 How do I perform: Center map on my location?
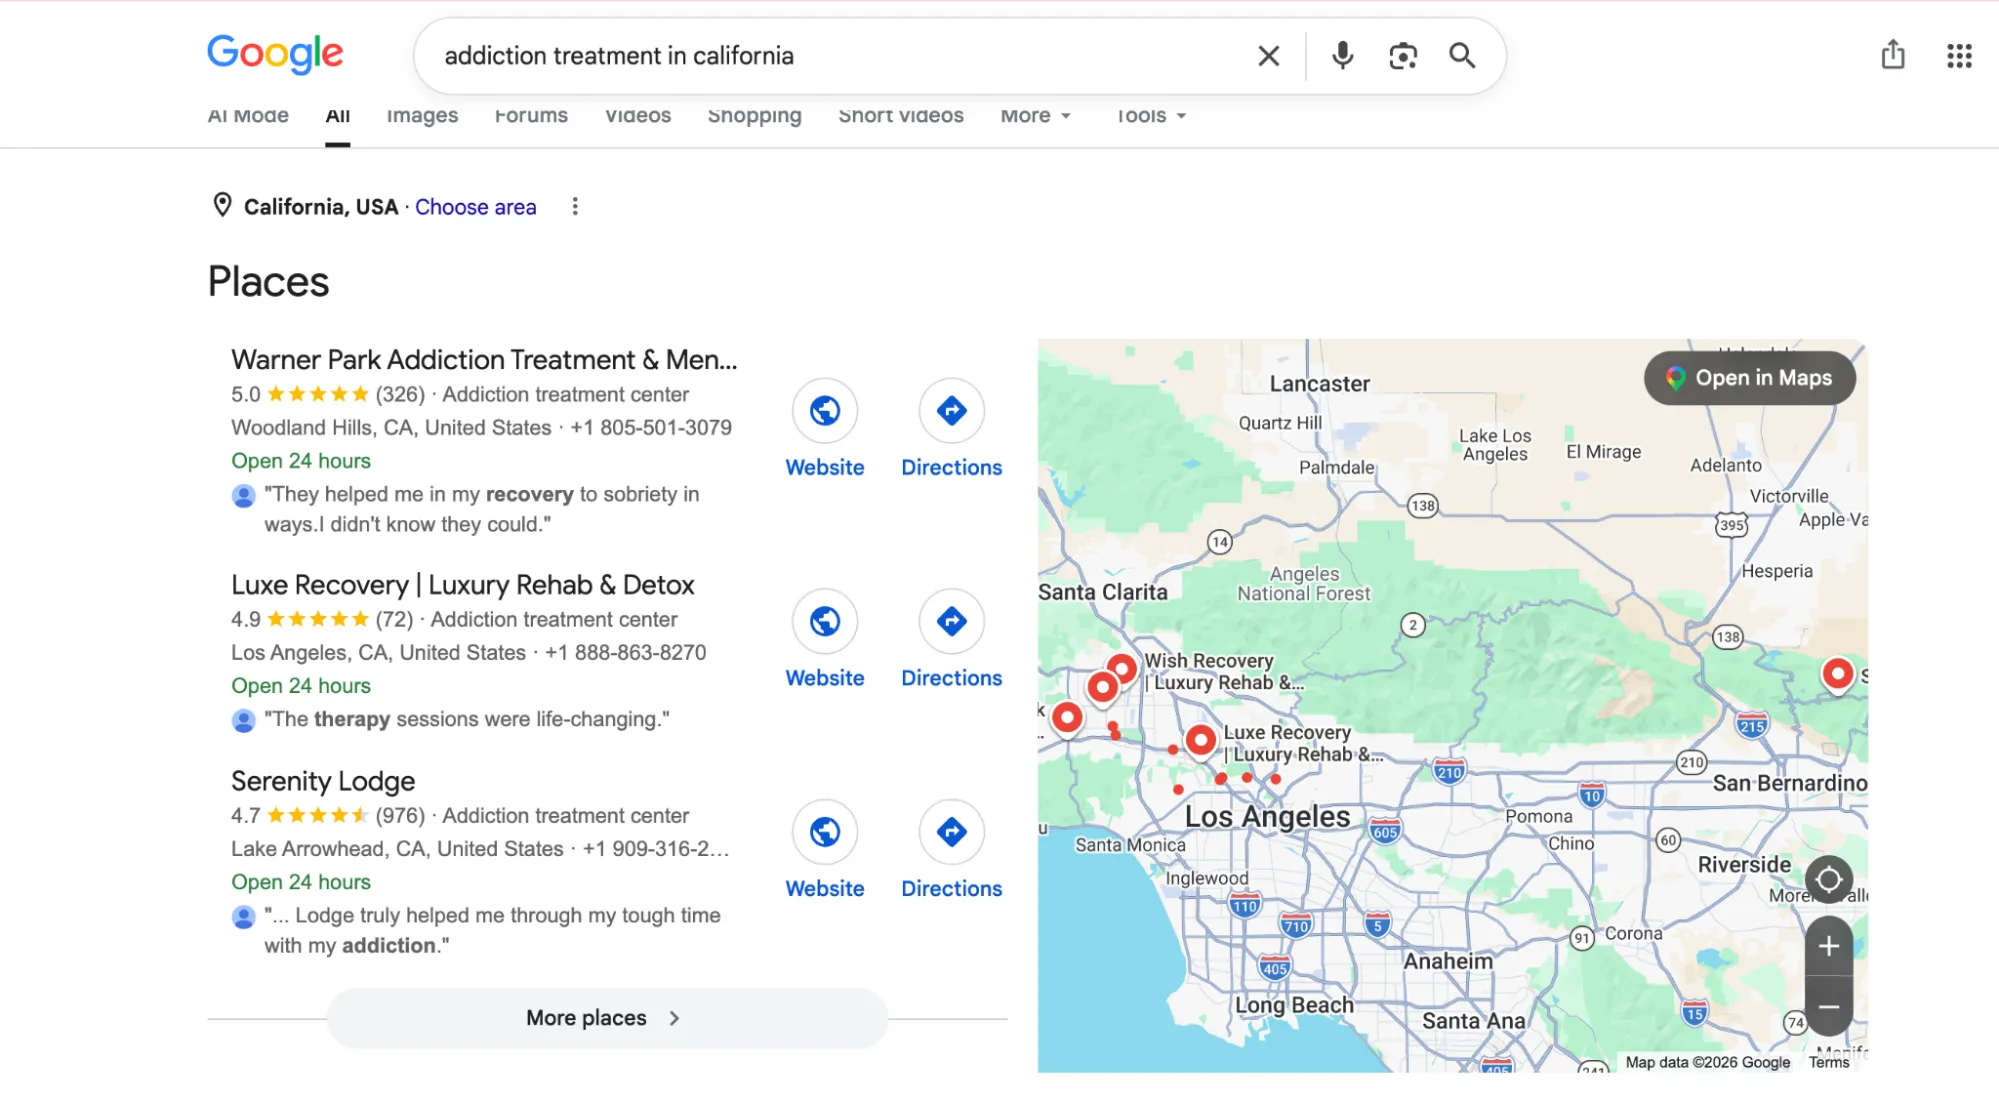point(1828,879)
